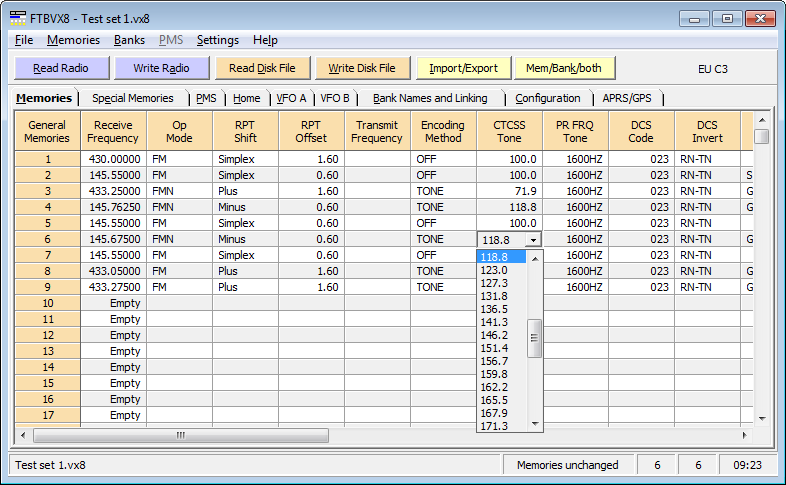
Task: Click the Read Disk File button
Action: coord(262,68)
